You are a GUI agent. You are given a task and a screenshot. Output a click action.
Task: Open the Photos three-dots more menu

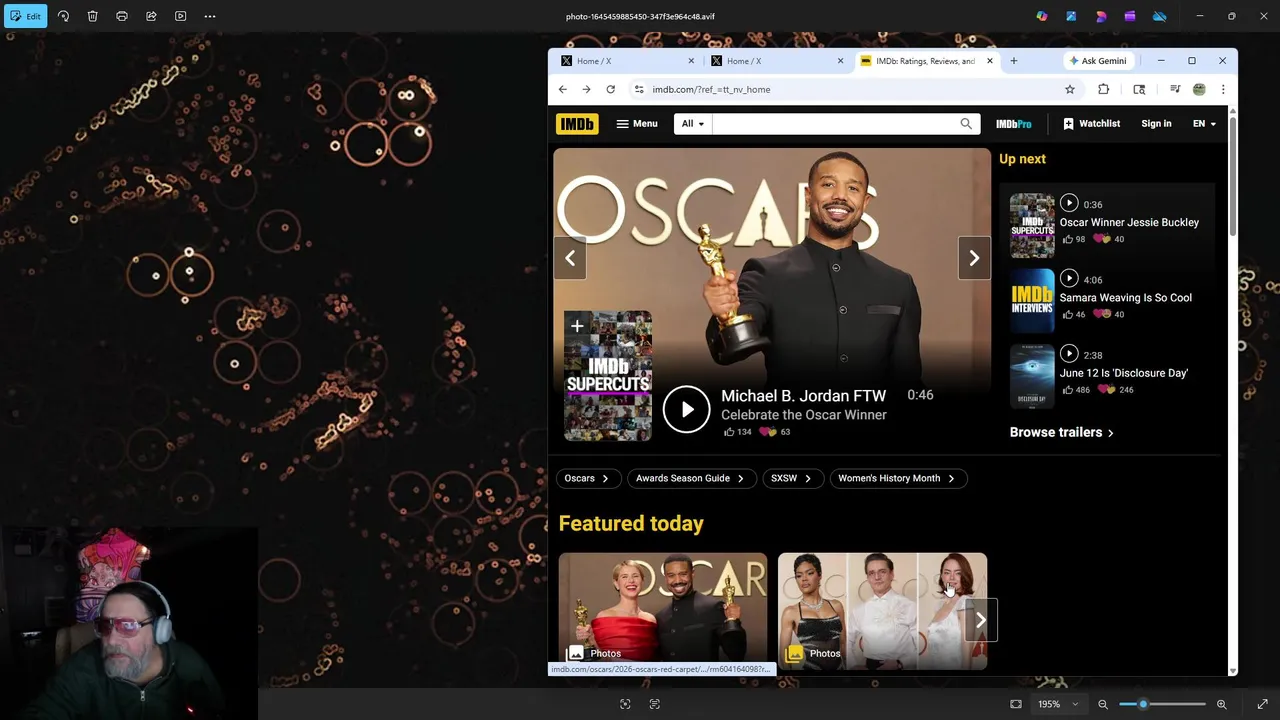pyautogui.click(x=210, y=16)
